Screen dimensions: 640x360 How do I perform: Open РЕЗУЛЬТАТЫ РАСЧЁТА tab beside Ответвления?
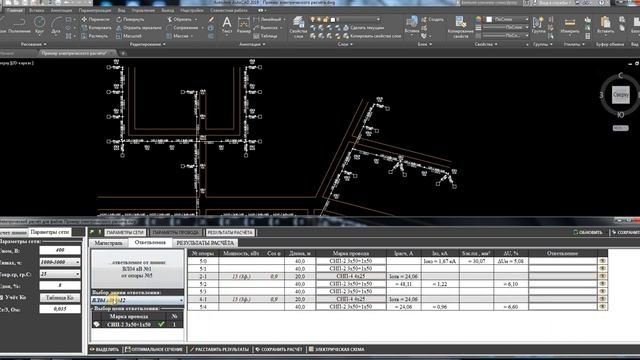(x=205, y=243)
